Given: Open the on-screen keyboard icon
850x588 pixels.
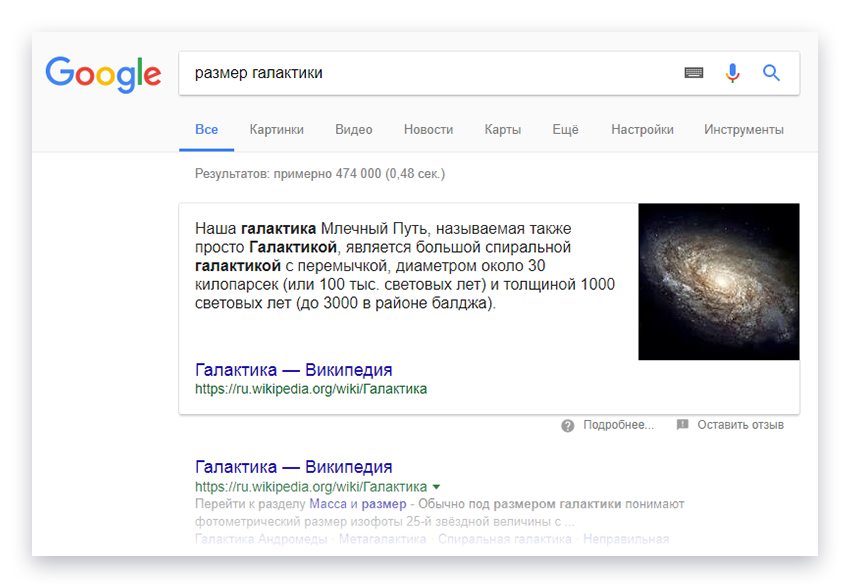Looking at the screenshot, I should click(693, 73).
